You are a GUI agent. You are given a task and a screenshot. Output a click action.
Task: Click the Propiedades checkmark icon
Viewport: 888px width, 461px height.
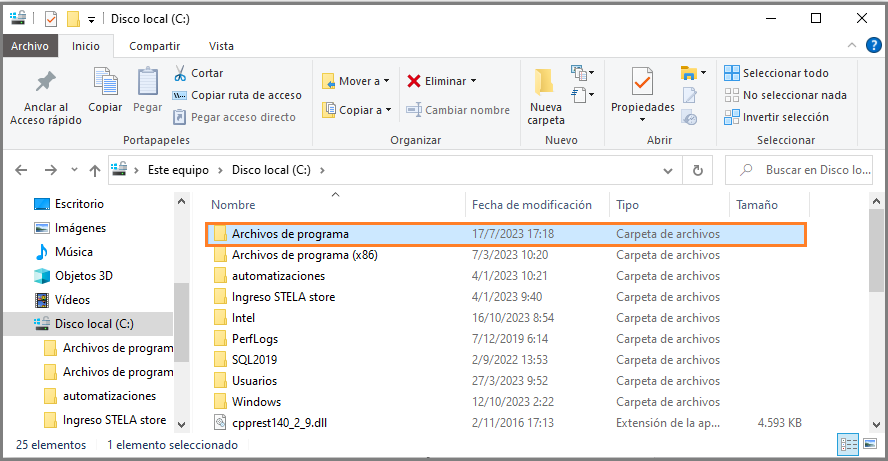[x=642, y=82]
